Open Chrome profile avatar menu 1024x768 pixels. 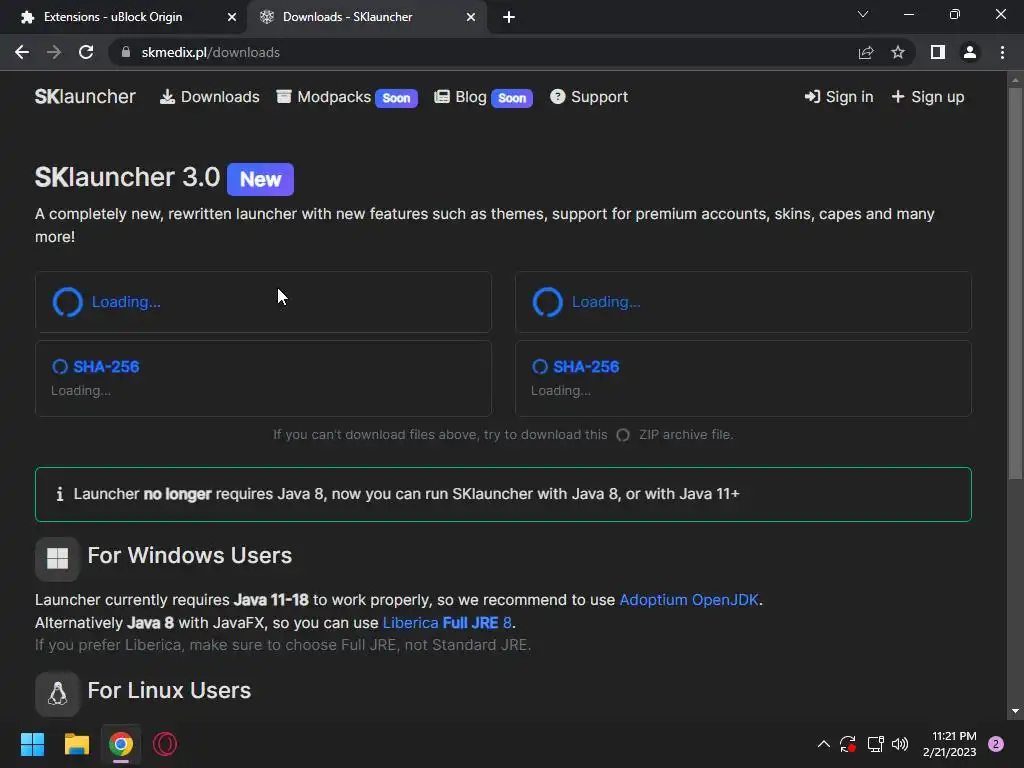point(970,52)
